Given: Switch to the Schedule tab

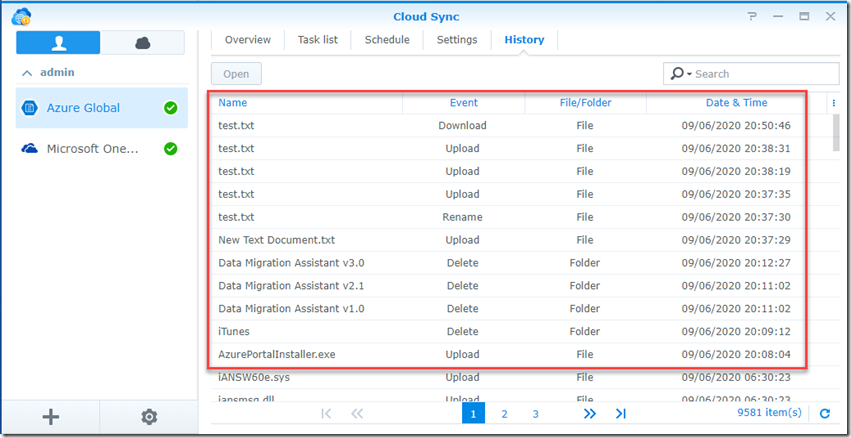Looking at the screenshot, I should tap(387, 40).
